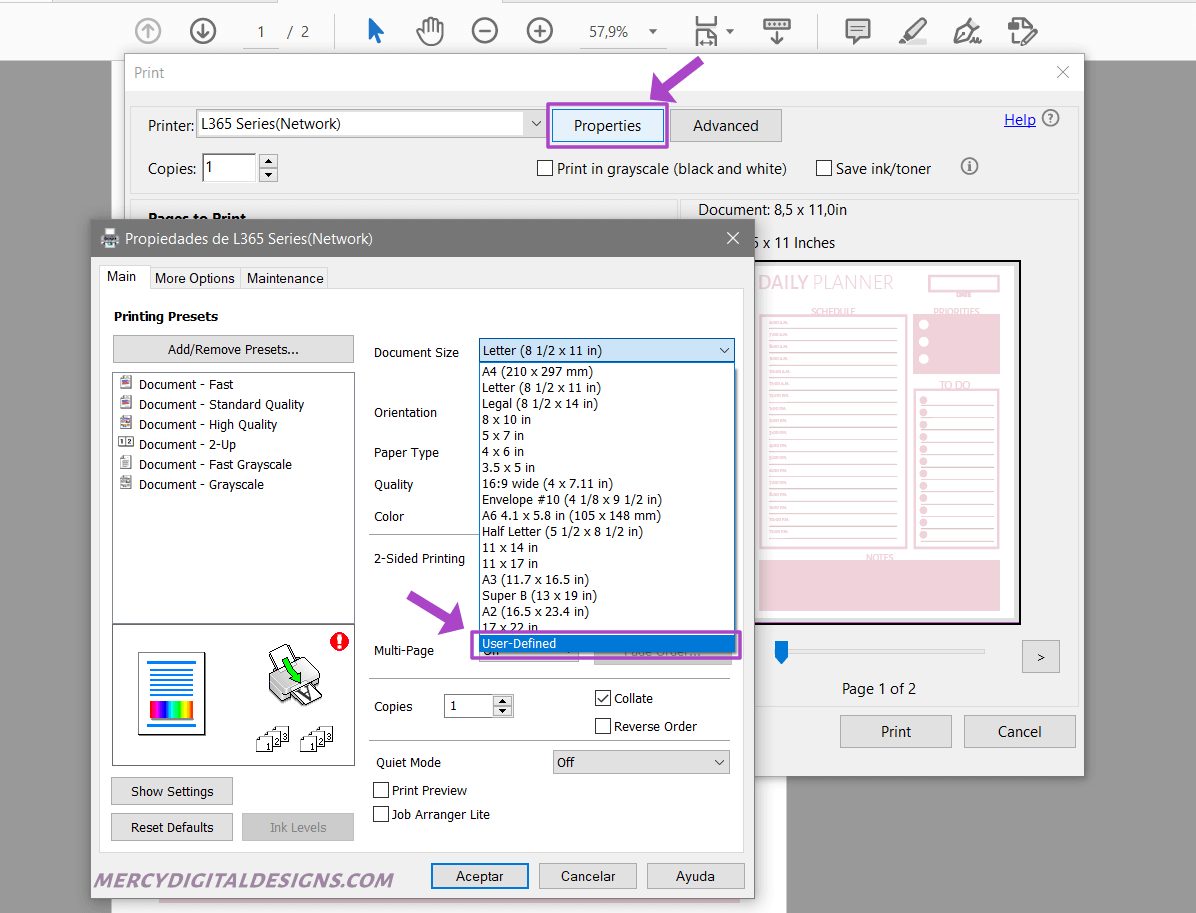
Task: Enable Print in grayscale (black and white)
Action: [x=544, y=168]
